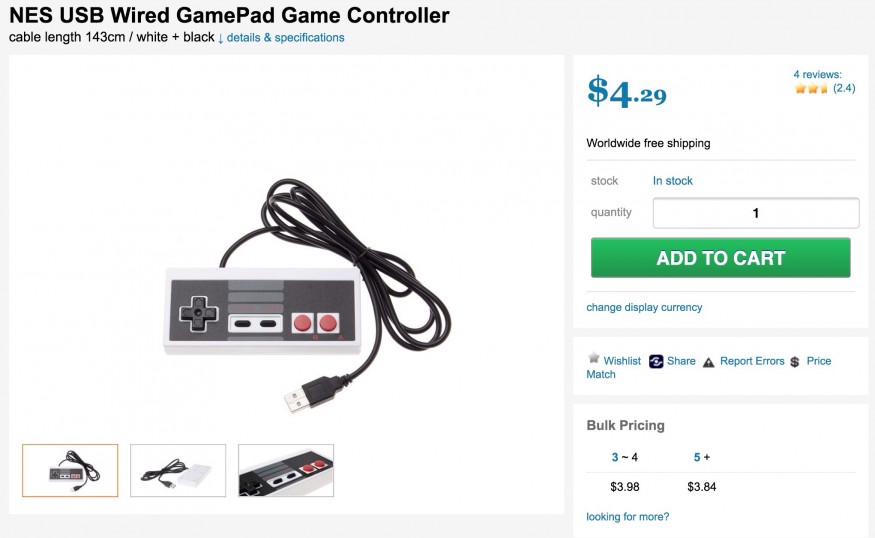Select second thumbnail showing controller back side

[178, 470]
